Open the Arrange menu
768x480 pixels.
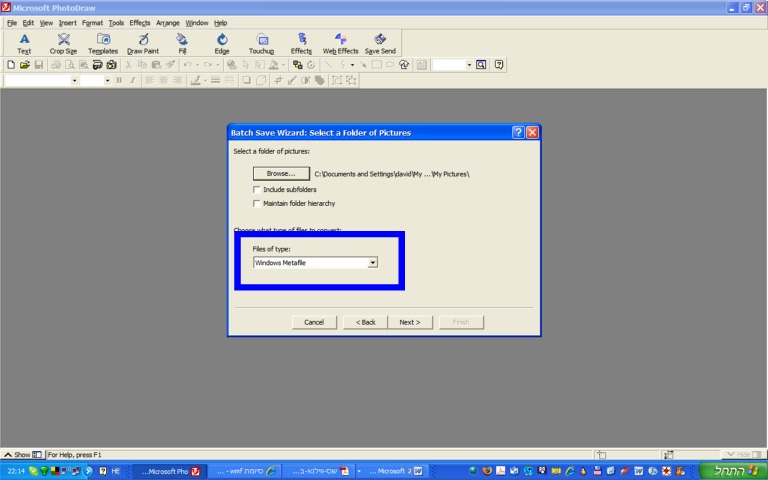168,23
